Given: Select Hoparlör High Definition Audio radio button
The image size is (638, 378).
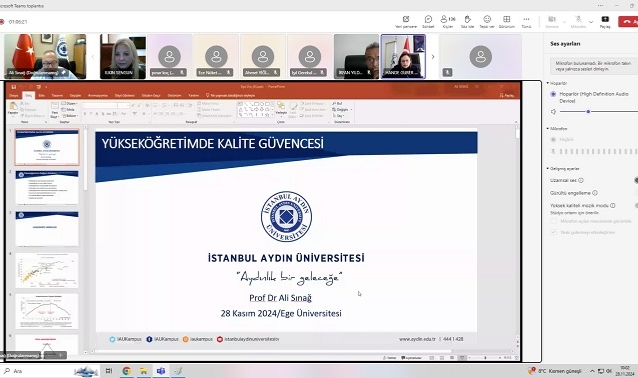Looking at the screenshot, I should click(553, 94).
